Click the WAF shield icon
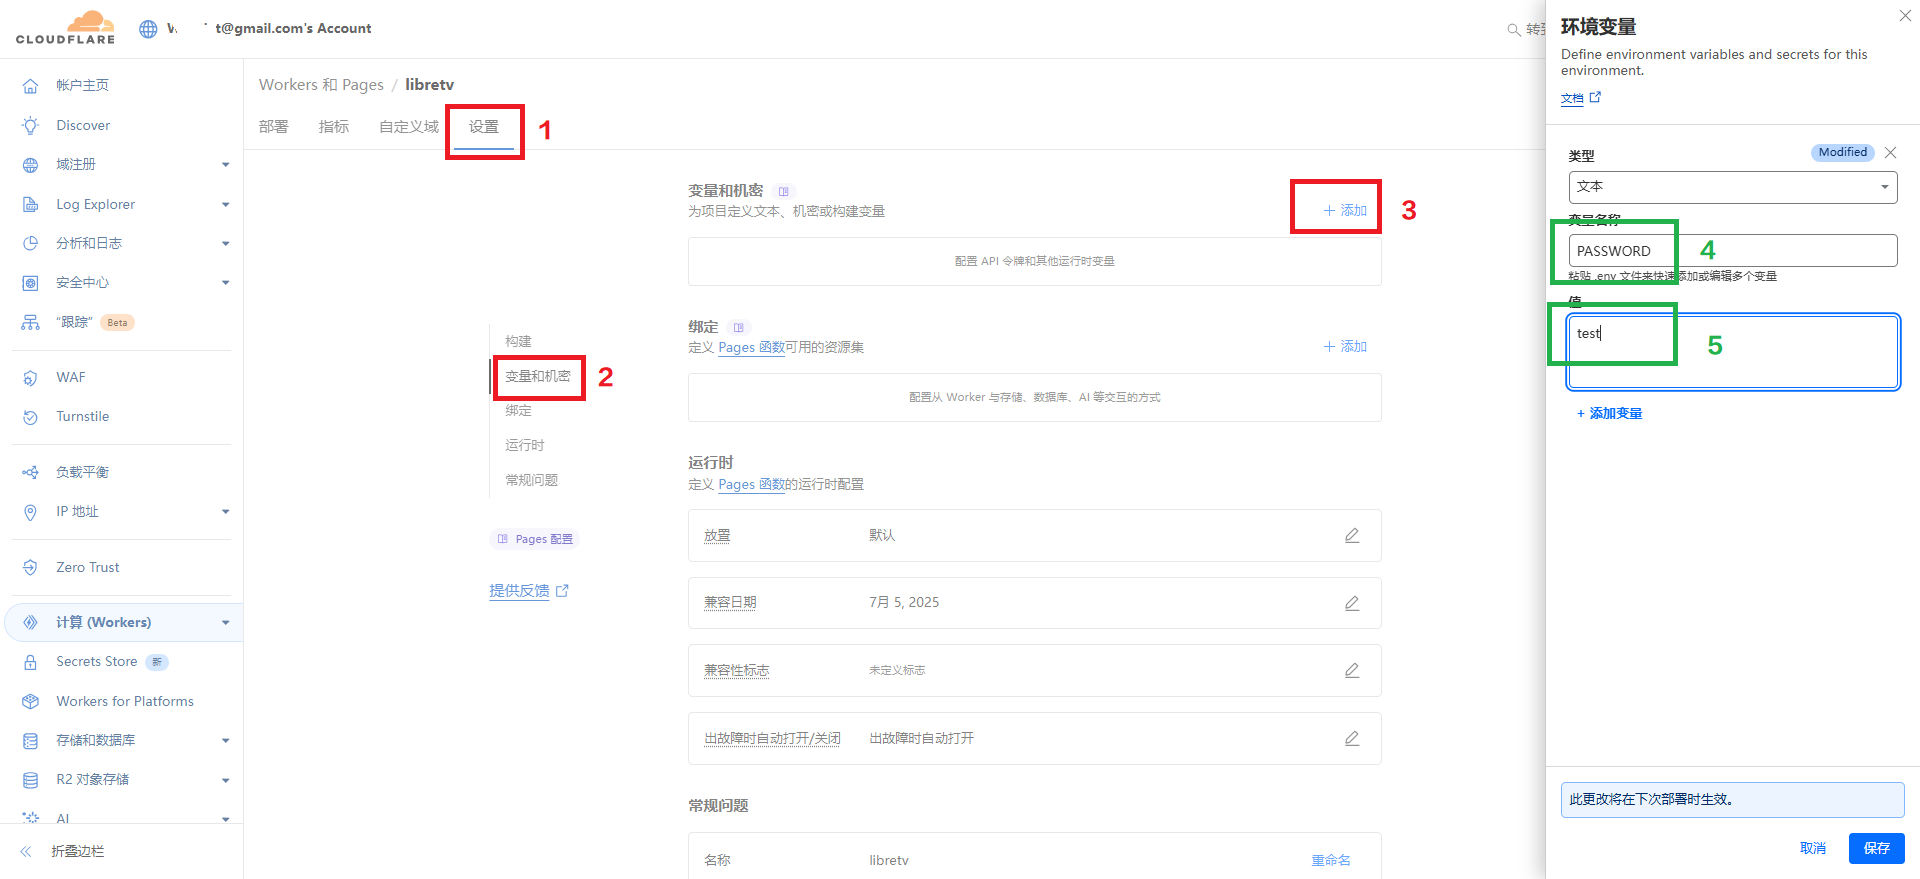The height and width of the screenshot is (879, 1920). (x=31, y=378)
